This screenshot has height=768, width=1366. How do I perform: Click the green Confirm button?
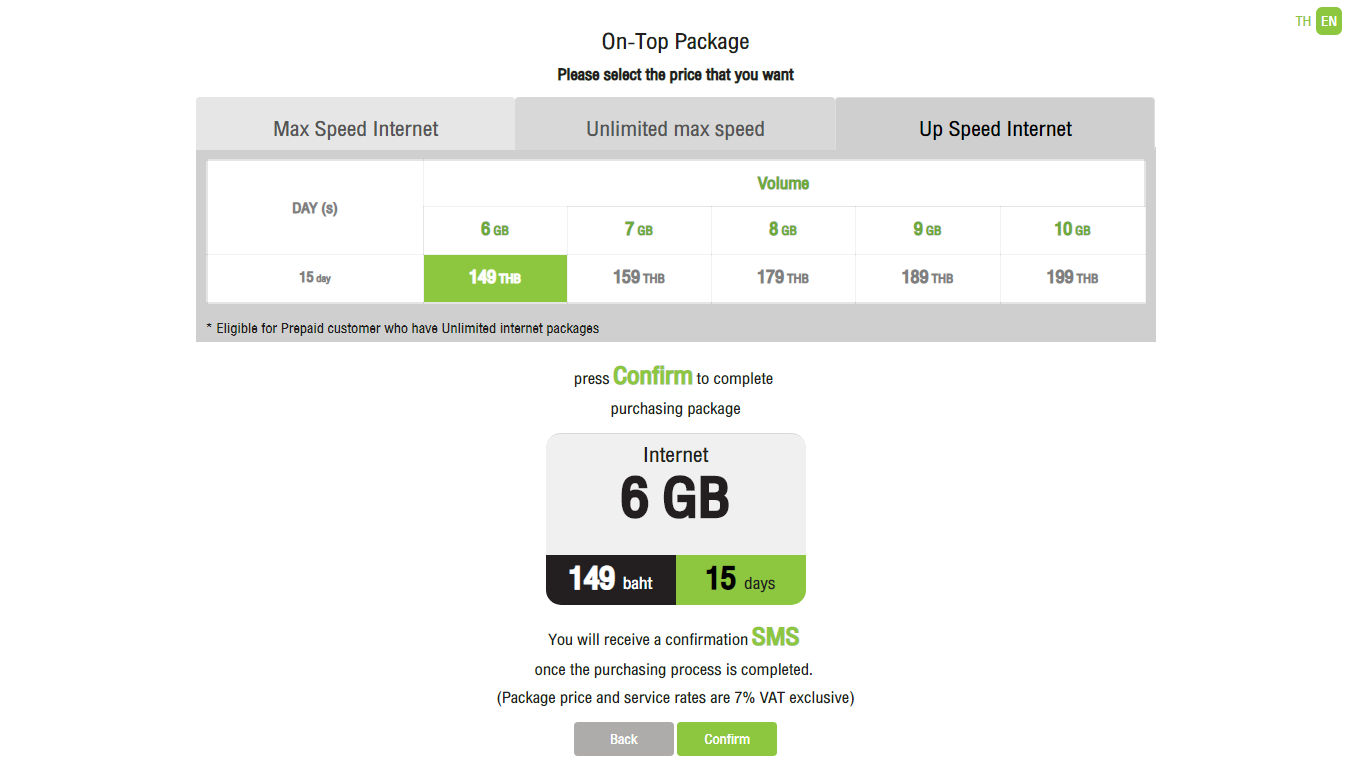[727, 739]
